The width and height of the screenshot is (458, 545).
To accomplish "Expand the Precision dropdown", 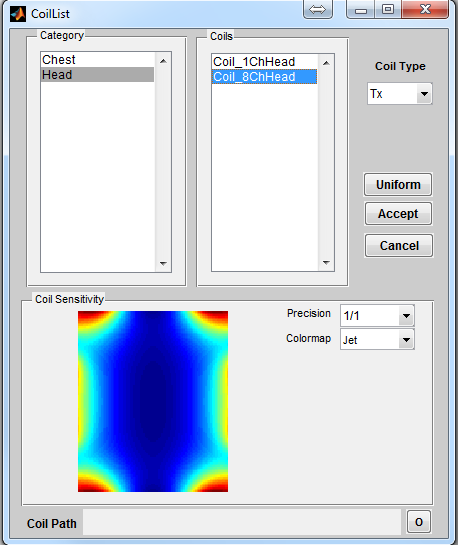I will [x=377, y=316].
